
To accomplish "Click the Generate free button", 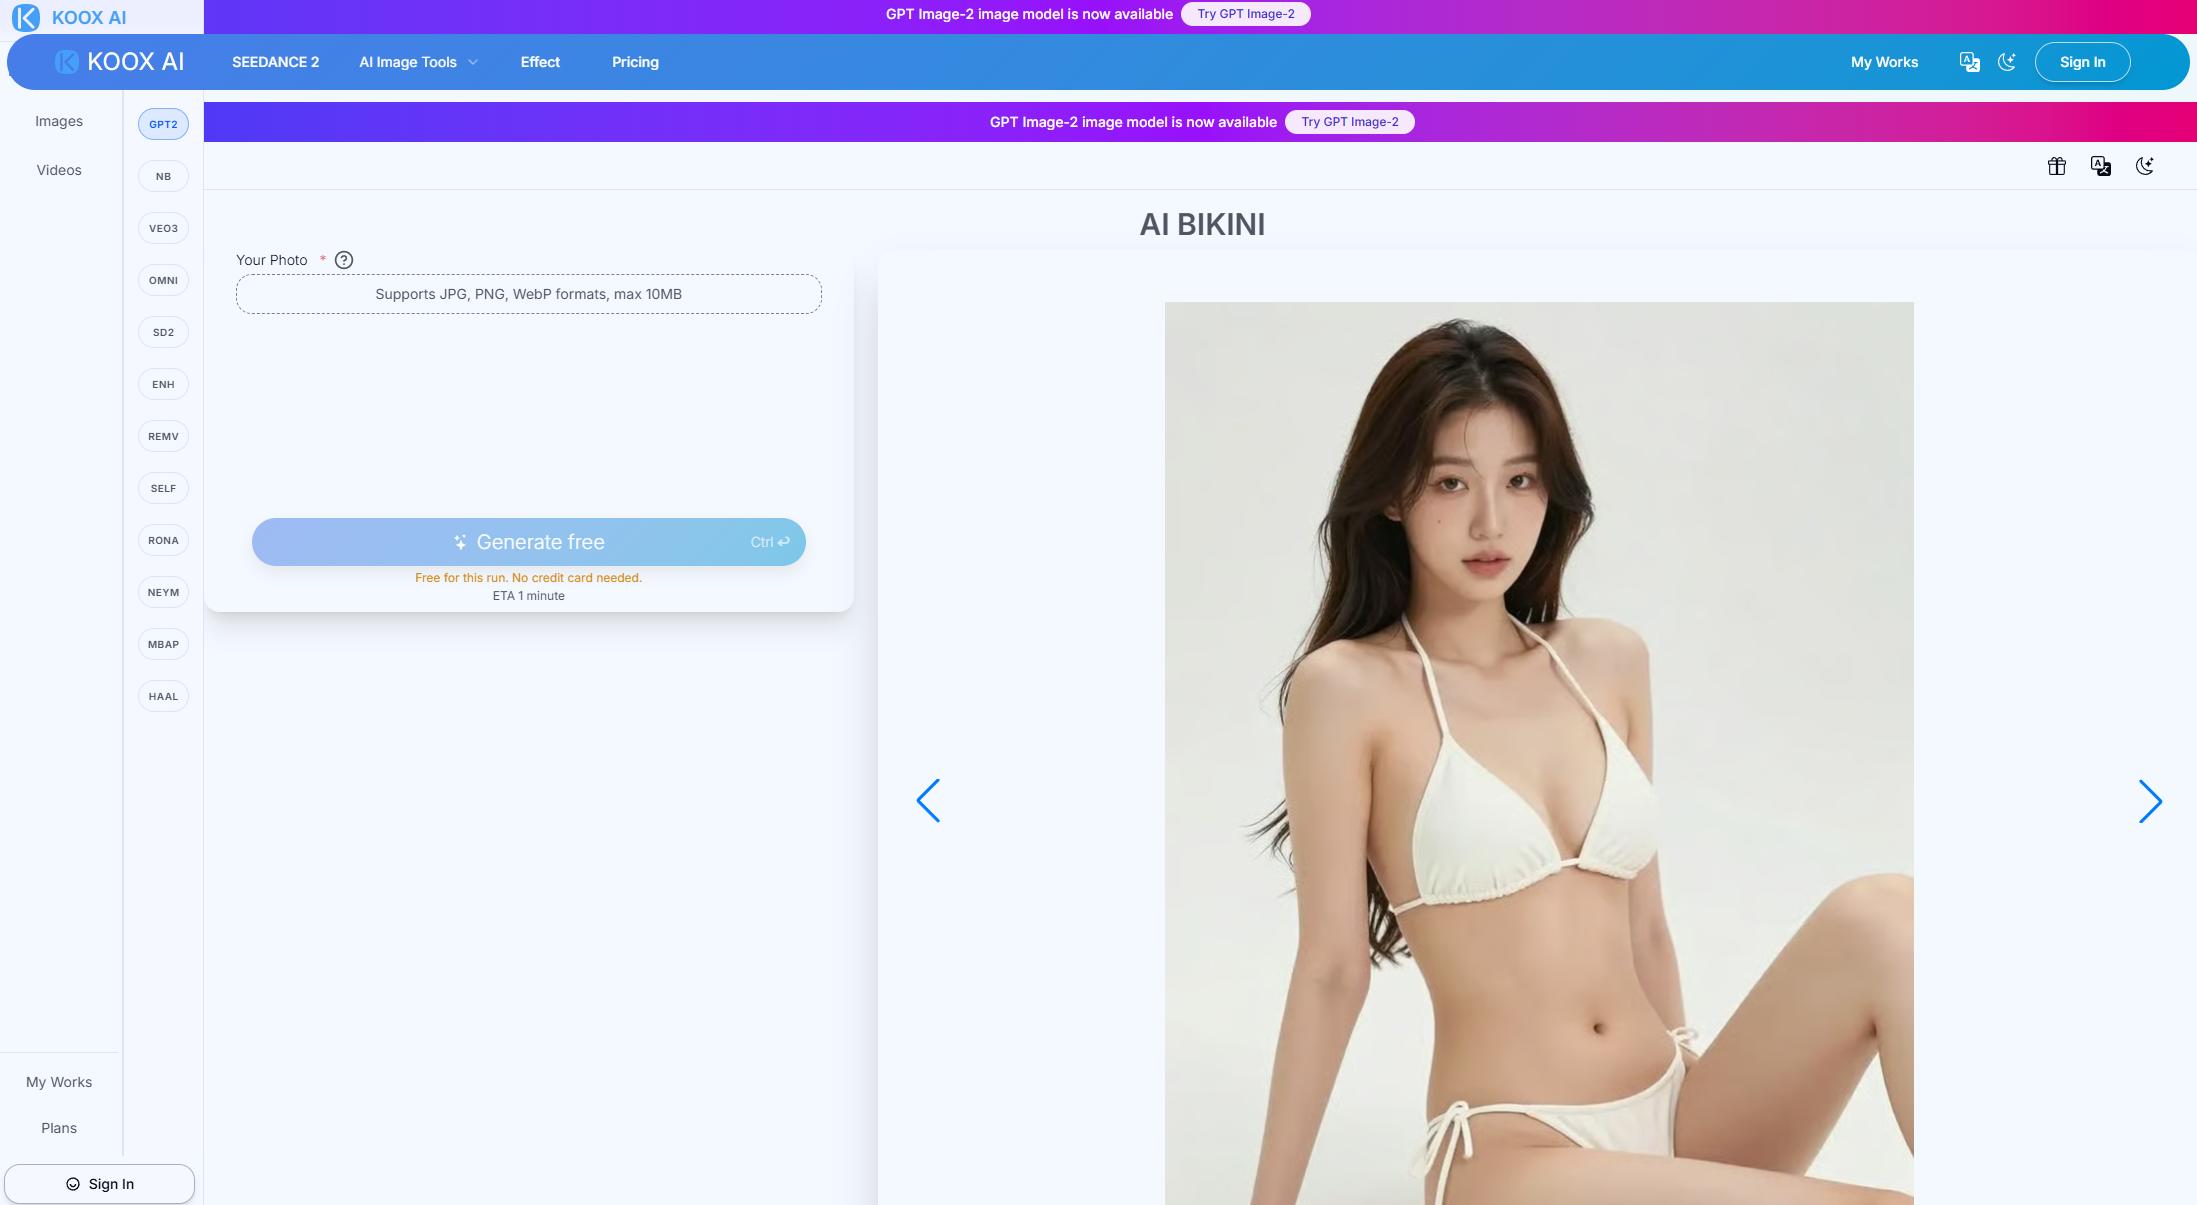I will [x=529, y=542].
